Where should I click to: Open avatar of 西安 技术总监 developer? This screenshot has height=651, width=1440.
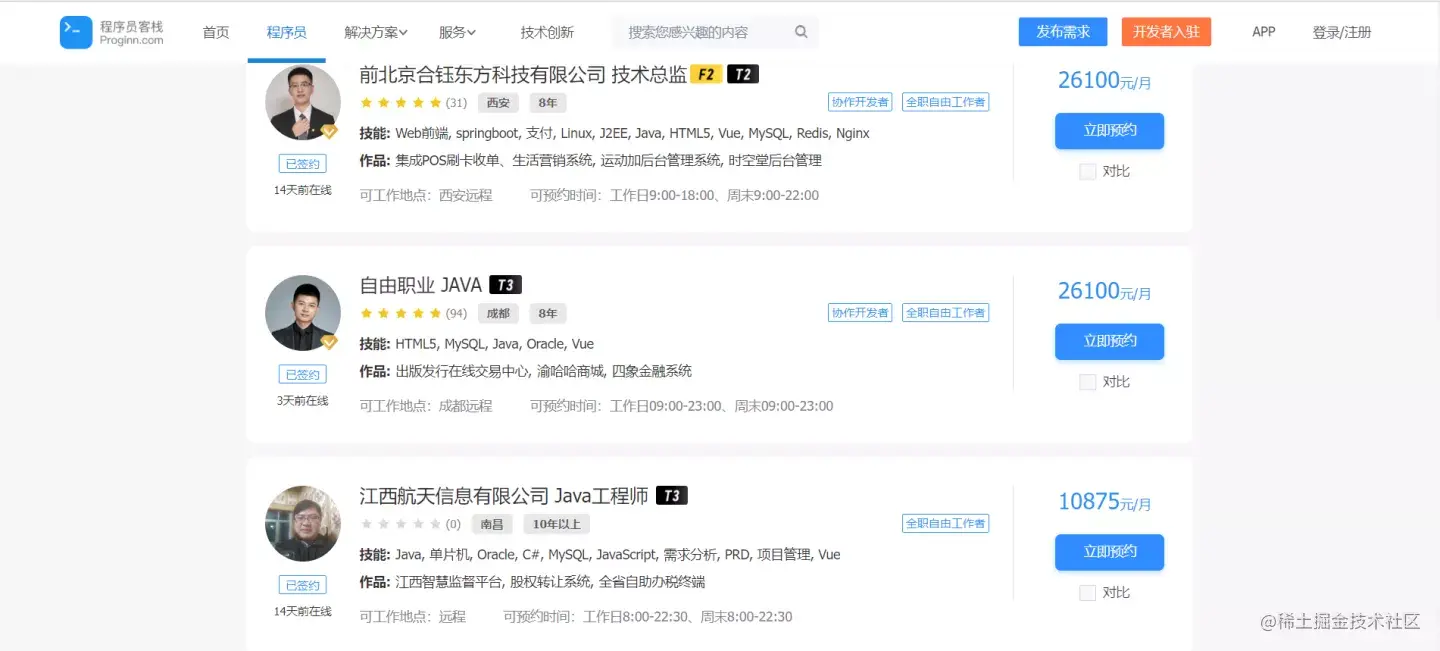303,103
